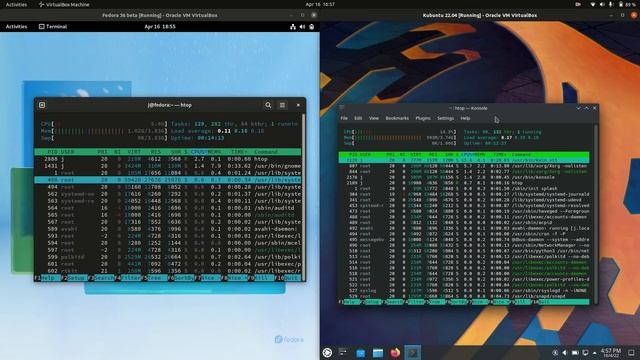Viewport: 640px width, 360px height.
Task: Select /usr/bin/gnome row PID 1431 in Fedora
Action: 168,166
